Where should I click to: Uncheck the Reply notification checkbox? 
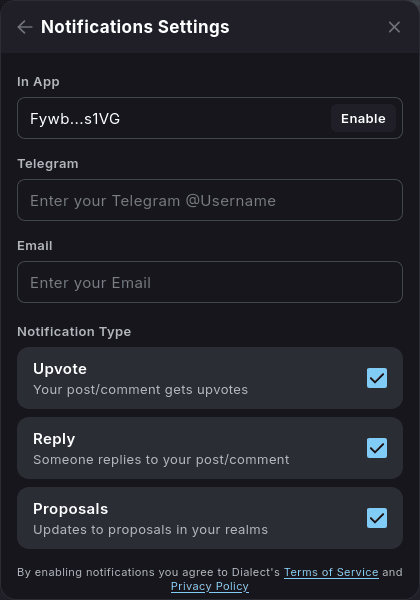coord(377,448)
